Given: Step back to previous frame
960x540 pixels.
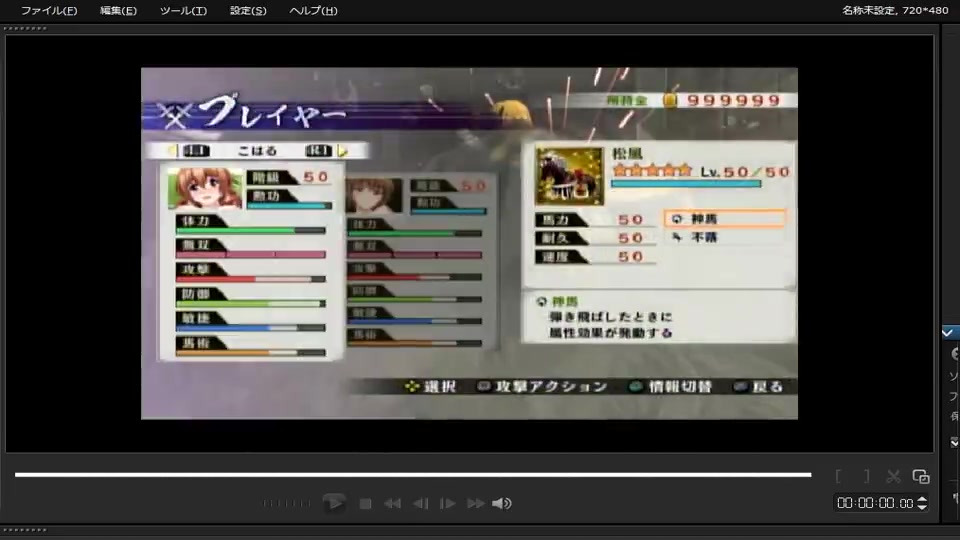Looking at the screenshot, I should [421, 504].
